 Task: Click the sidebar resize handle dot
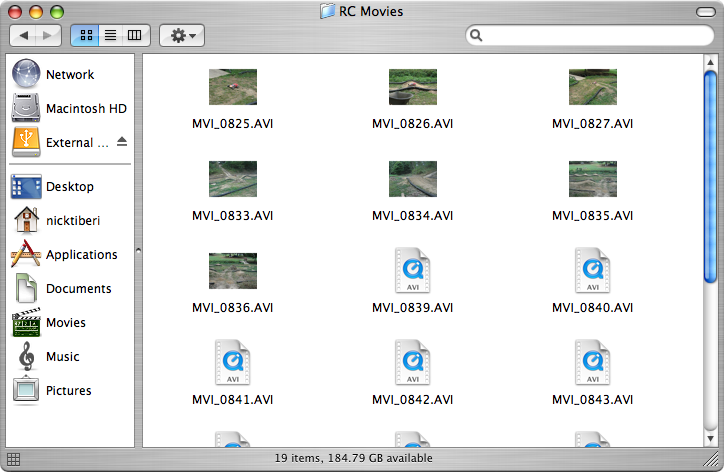coord(138,251)
